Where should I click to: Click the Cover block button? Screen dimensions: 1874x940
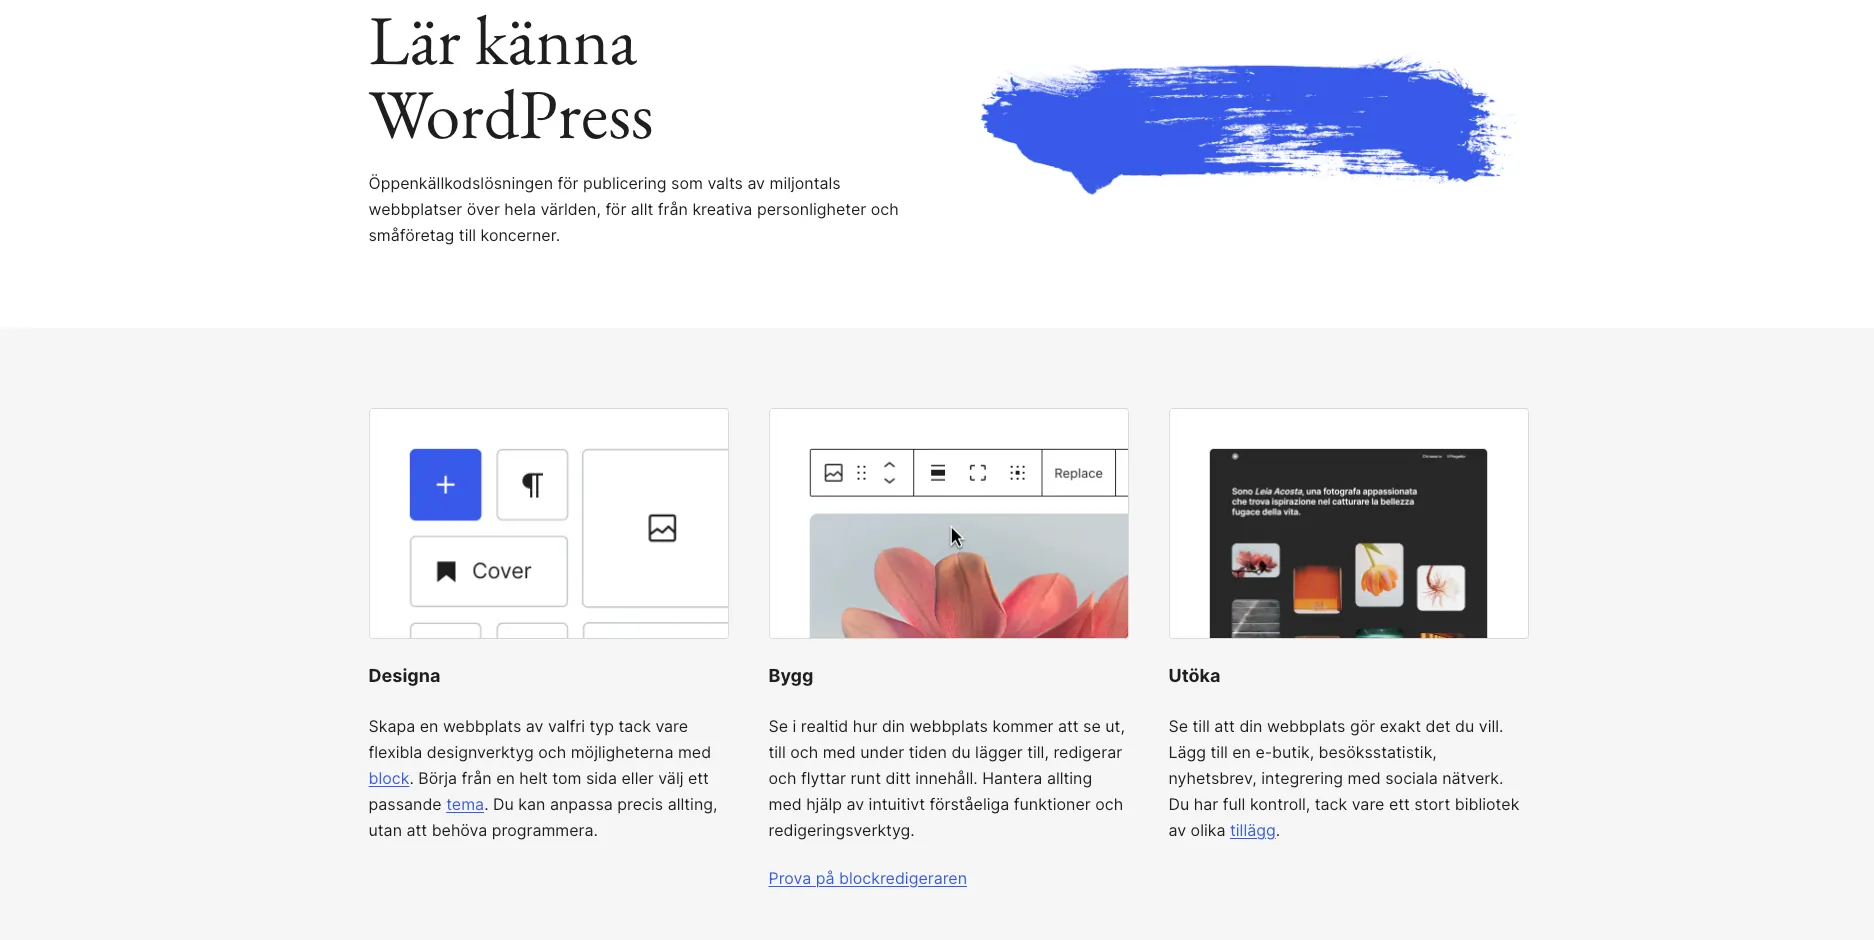[x=489, y=571]
